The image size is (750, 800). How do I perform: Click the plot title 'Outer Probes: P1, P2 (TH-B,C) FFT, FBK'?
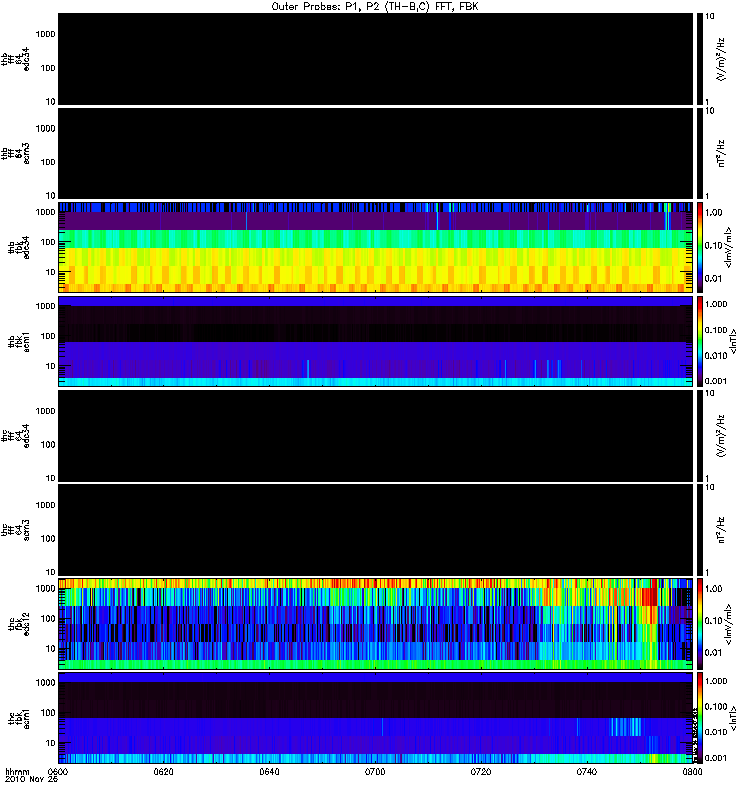375,7
